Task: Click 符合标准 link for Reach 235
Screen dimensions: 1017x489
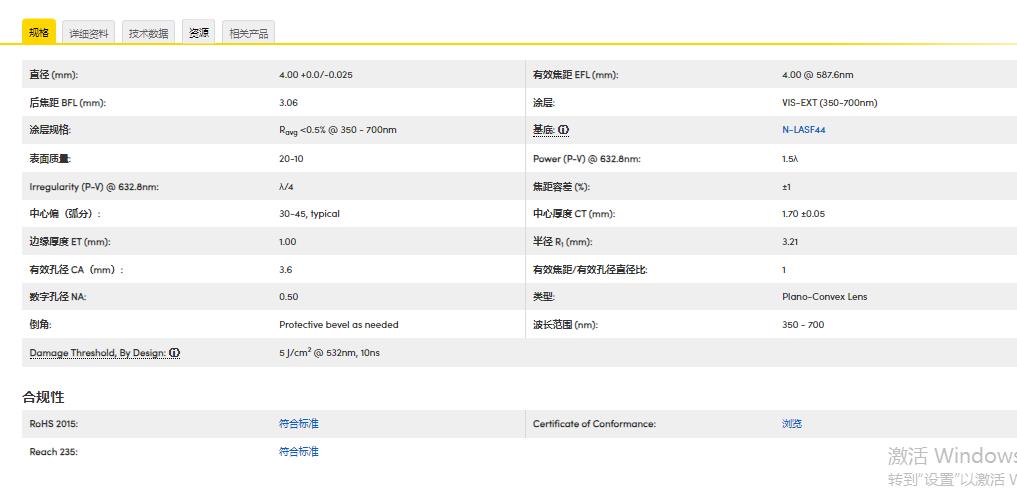Action: [298, 452]
